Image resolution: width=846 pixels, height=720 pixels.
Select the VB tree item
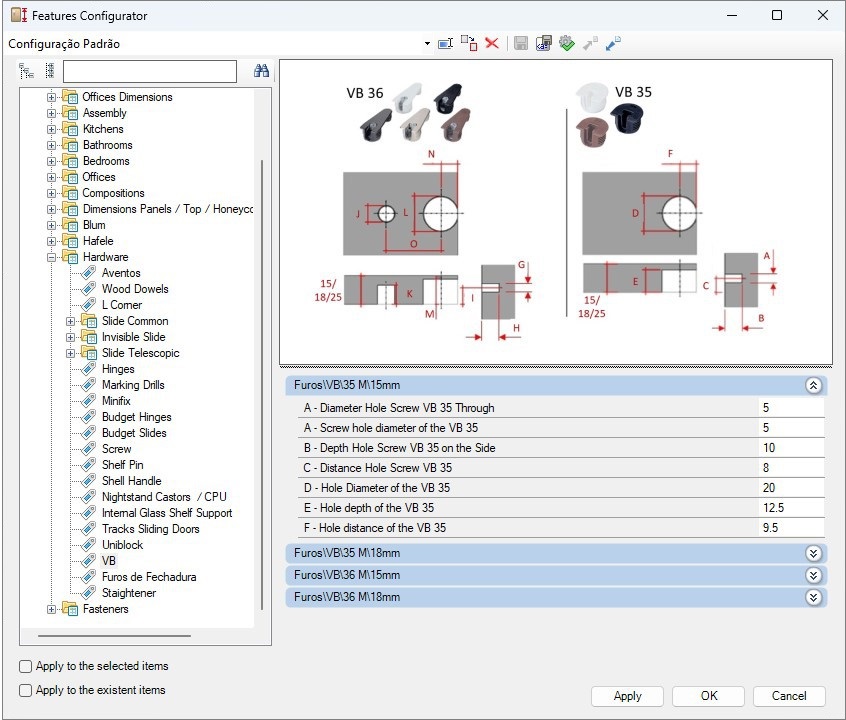[x=108, y=561]
